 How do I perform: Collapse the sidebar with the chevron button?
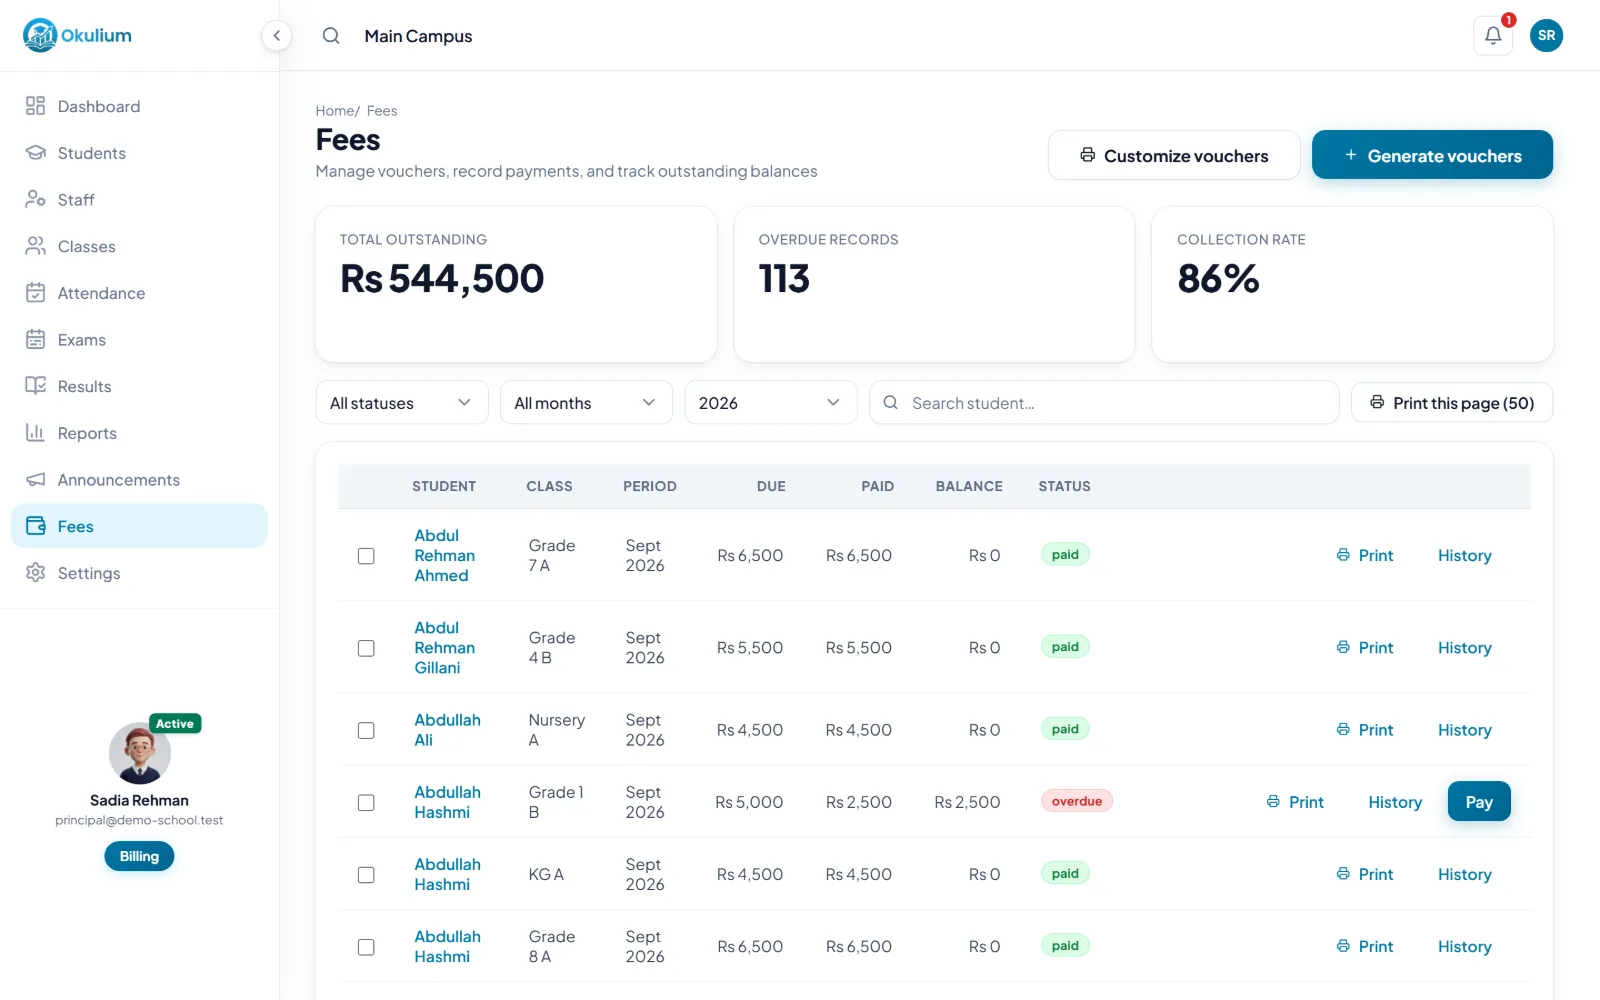[x=276, y=36]
